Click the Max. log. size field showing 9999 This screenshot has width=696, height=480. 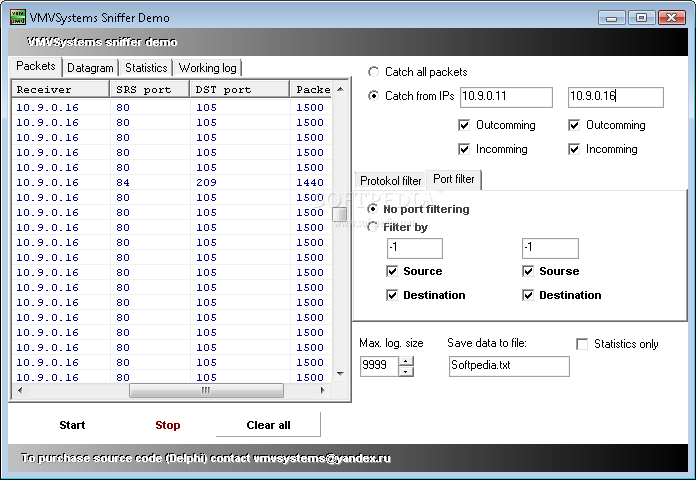(379, 366)
